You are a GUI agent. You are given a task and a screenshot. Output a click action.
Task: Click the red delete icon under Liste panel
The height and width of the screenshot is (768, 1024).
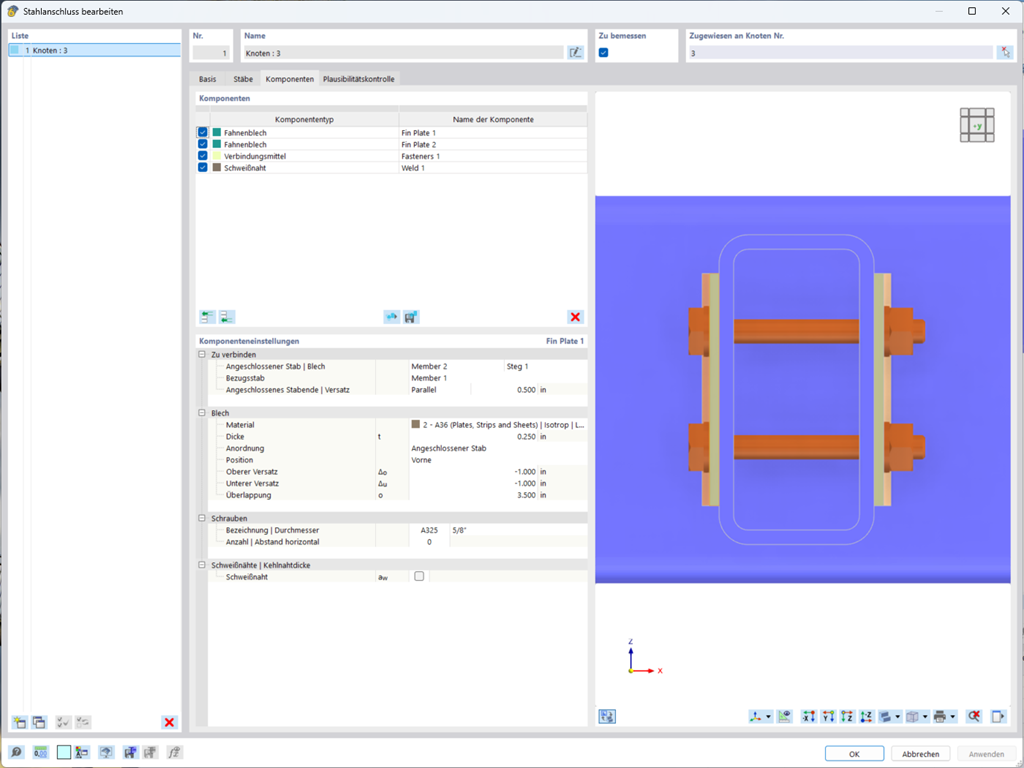pyautogui.click(x=169, y=722)
